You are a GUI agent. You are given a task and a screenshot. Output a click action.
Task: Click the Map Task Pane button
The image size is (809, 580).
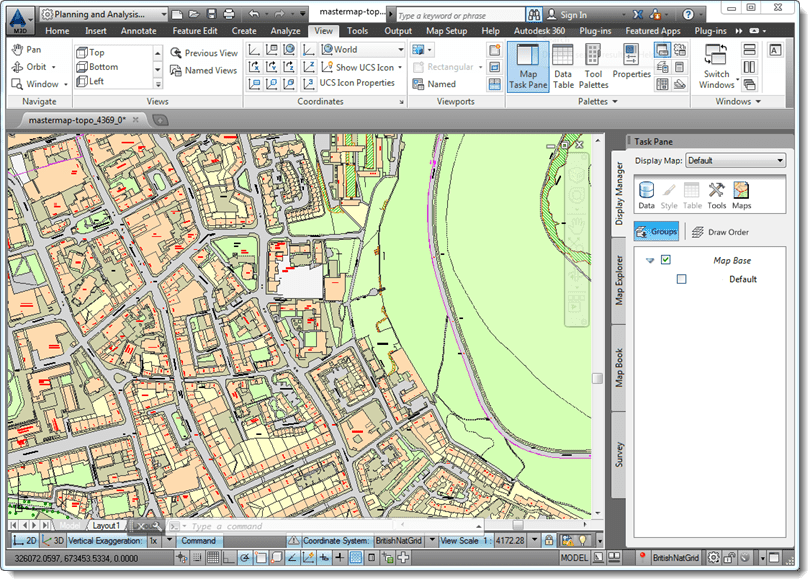(527, 66)
